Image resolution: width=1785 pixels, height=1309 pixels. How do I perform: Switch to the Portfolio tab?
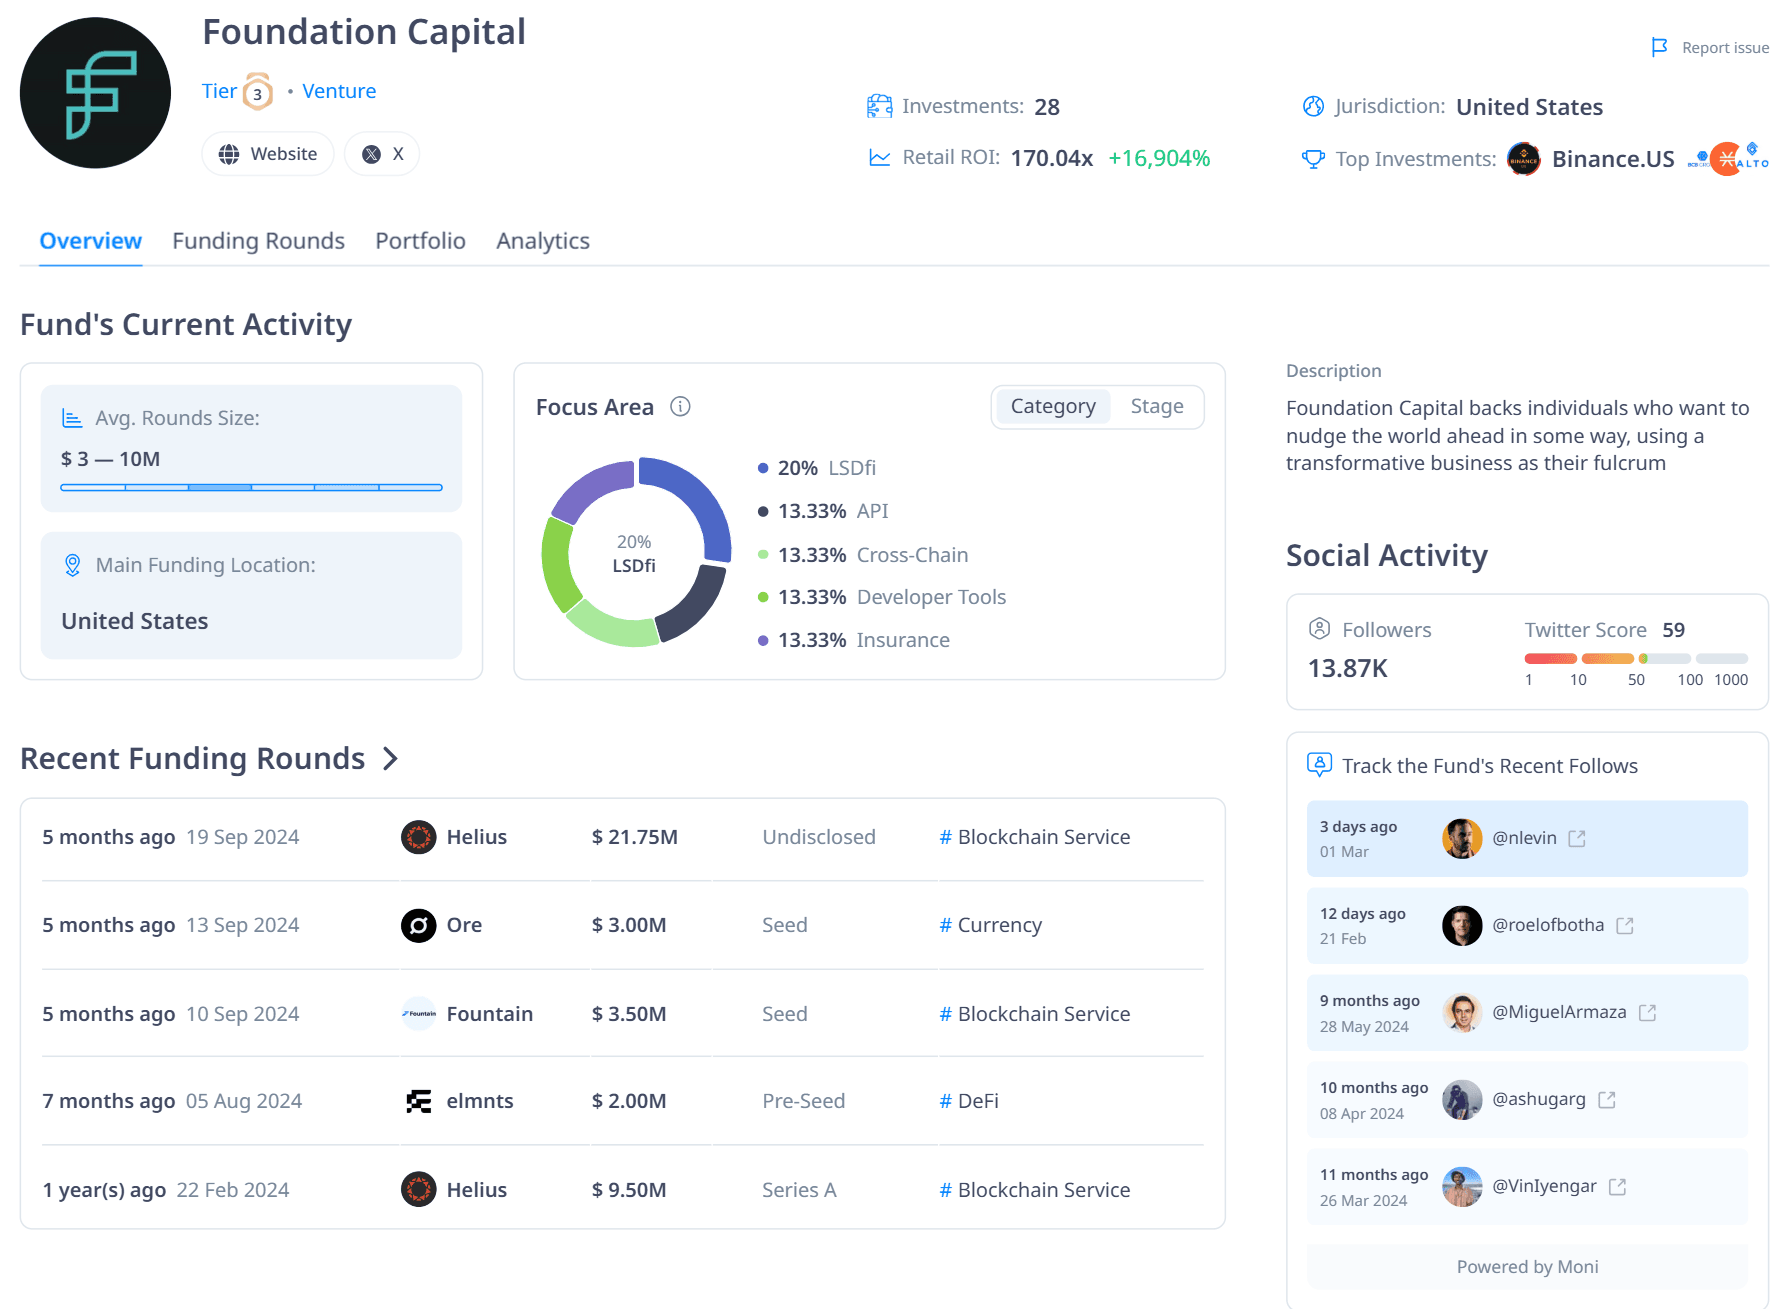click(x=420, y=241)
